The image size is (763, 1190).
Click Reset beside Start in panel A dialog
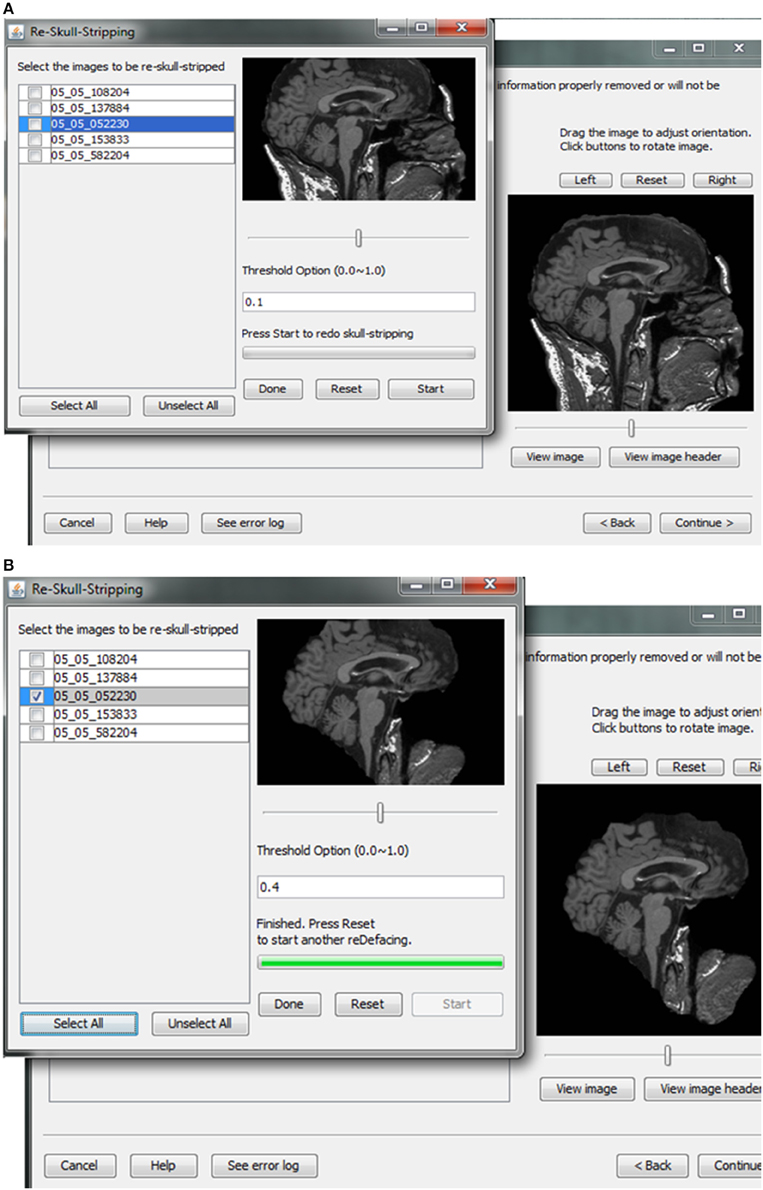[x=346, y=389]
